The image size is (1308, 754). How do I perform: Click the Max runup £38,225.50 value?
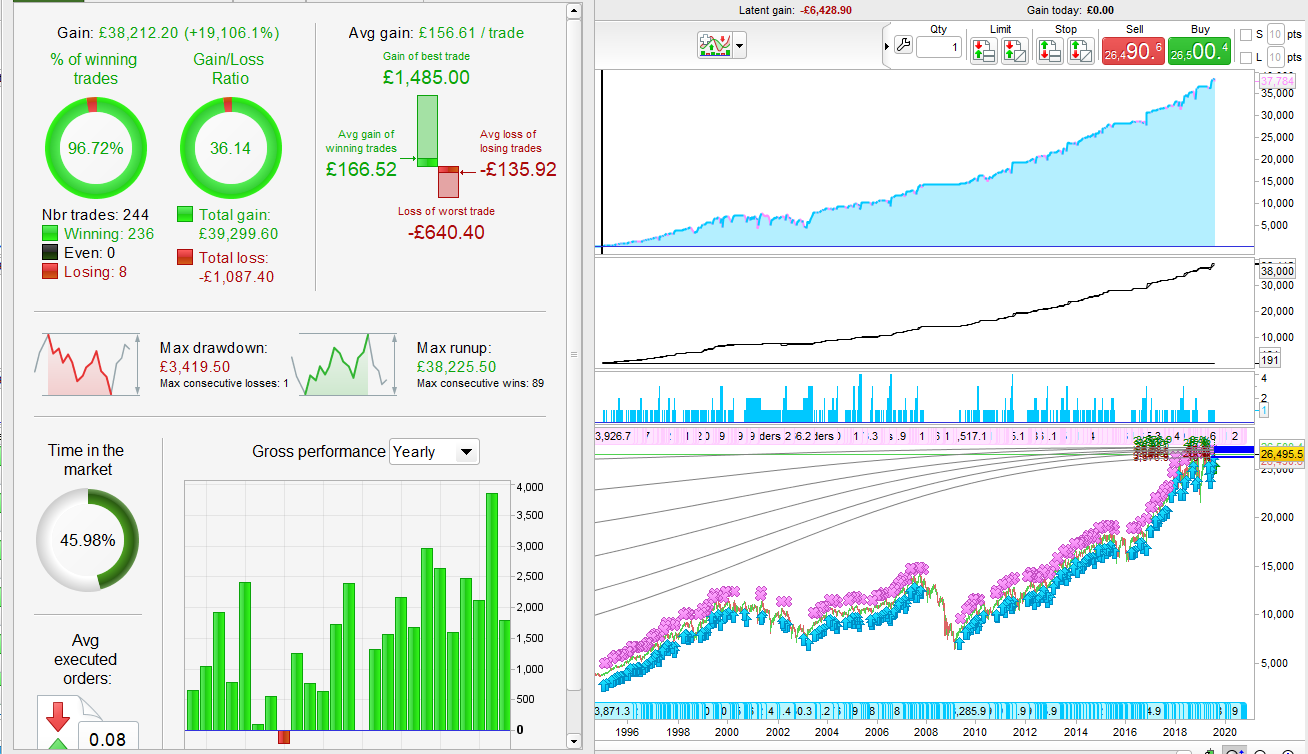point(458,367)
